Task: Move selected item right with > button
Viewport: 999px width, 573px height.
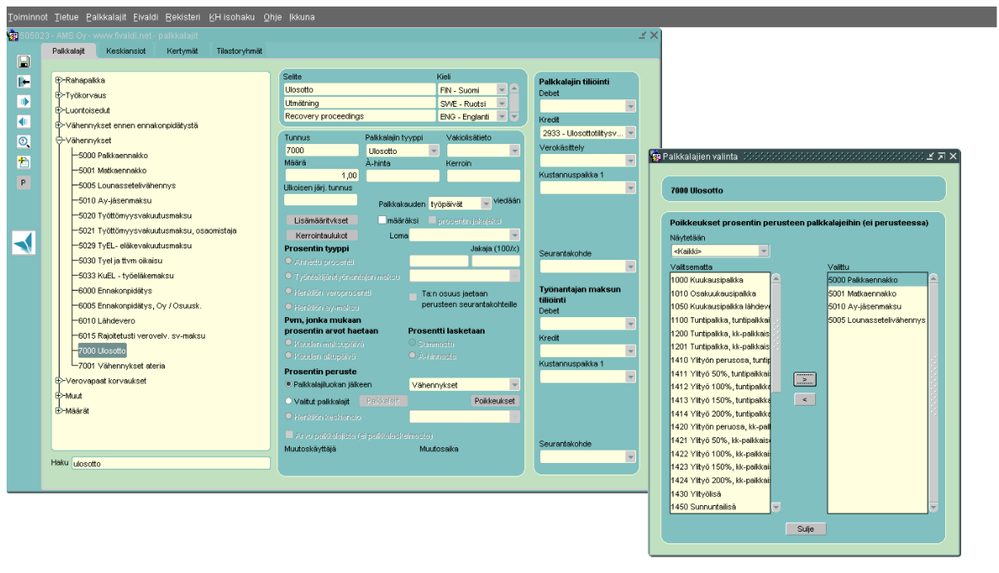Action: tap(805, 379)
